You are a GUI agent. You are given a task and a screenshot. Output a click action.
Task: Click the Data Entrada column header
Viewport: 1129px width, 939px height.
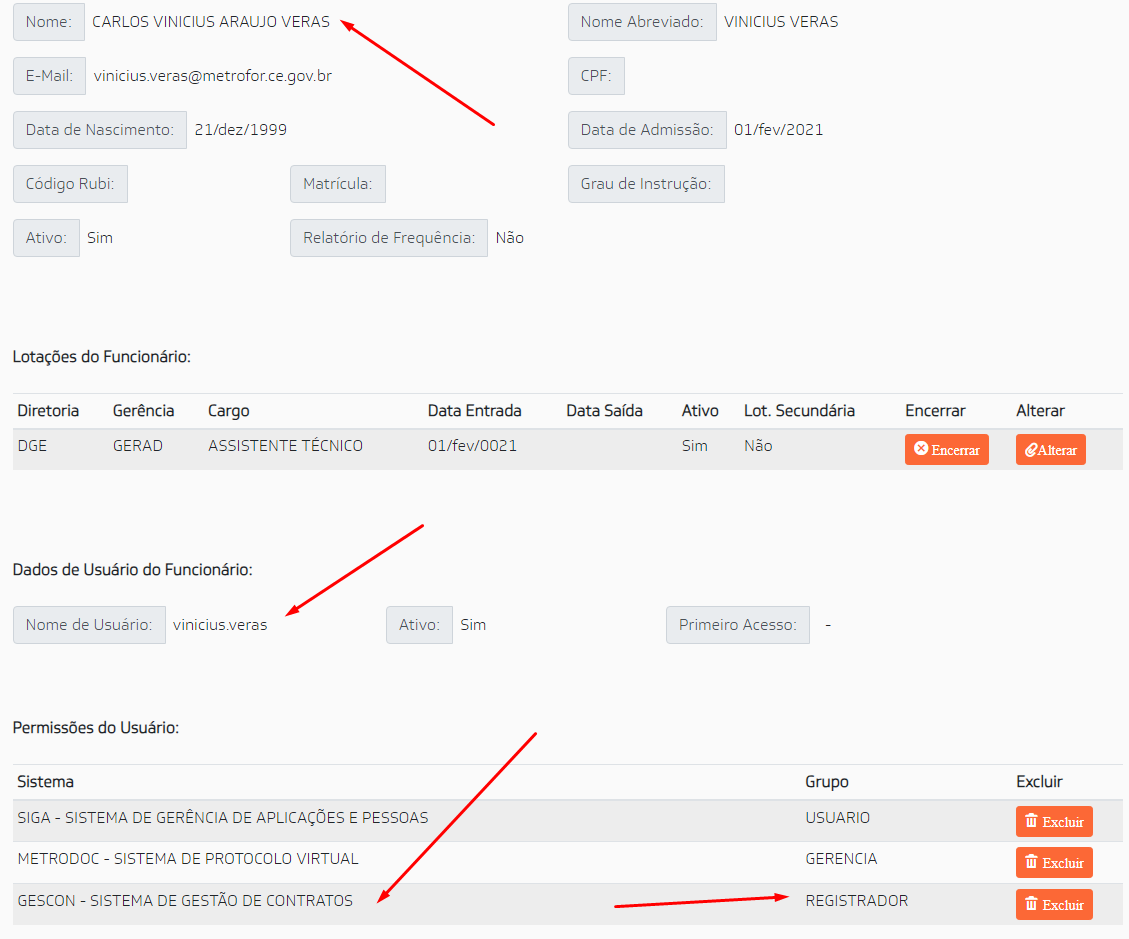tap(474, 410)
